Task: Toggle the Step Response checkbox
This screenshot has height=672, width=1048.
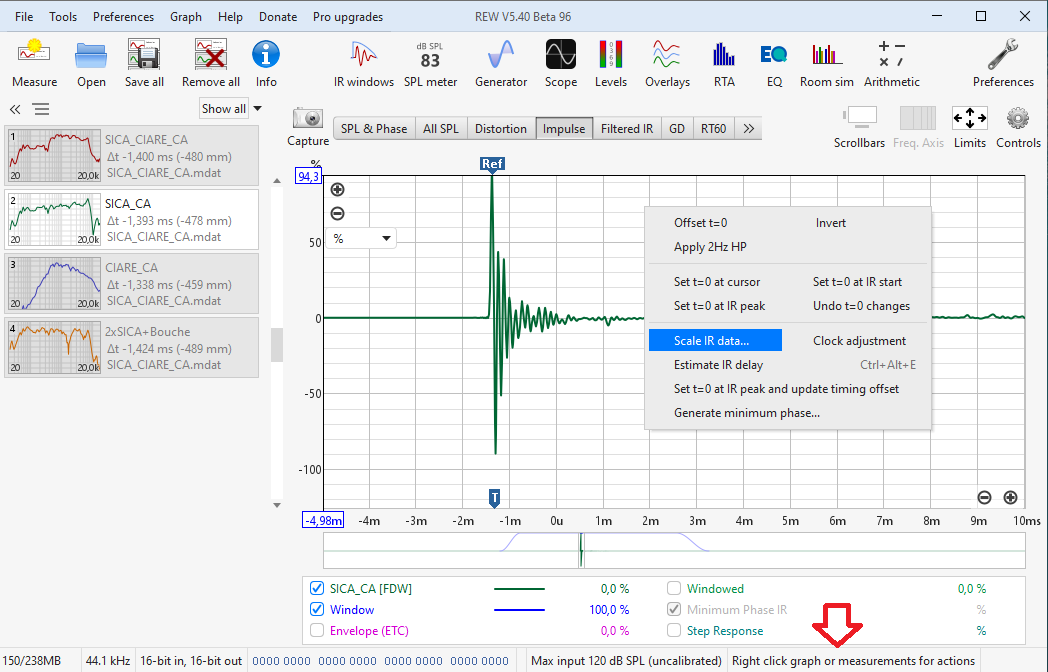Action: click(674, 631)
